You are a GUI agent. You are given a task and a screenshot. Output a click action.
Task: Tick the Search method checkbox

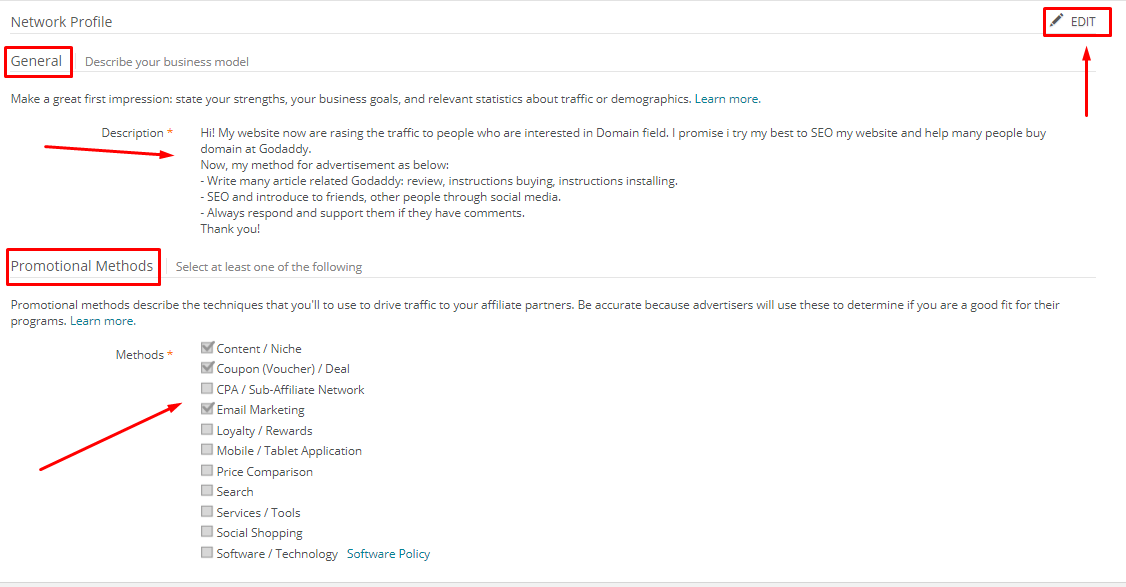click(207, 491)
